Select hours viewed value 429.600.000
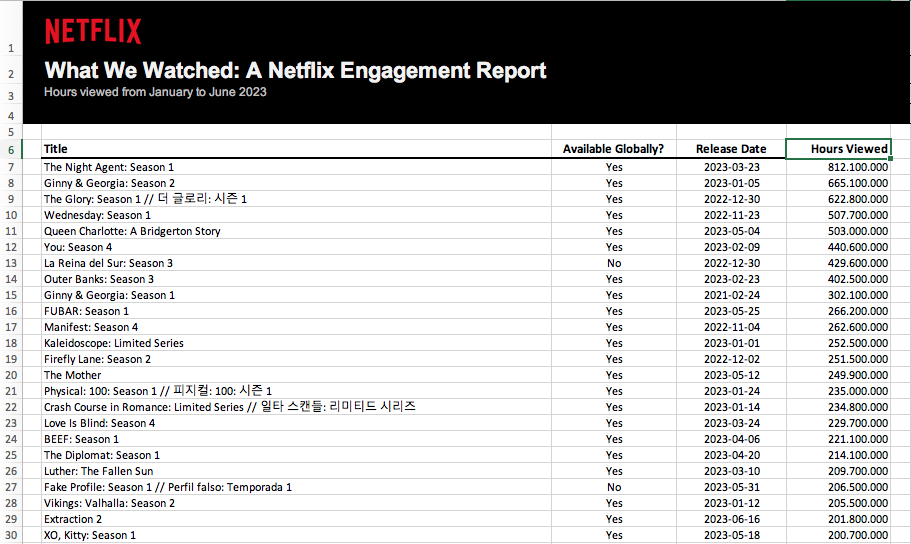Image resolution: width=911 pixels, height=544 pixels. [x=838, y=263]
